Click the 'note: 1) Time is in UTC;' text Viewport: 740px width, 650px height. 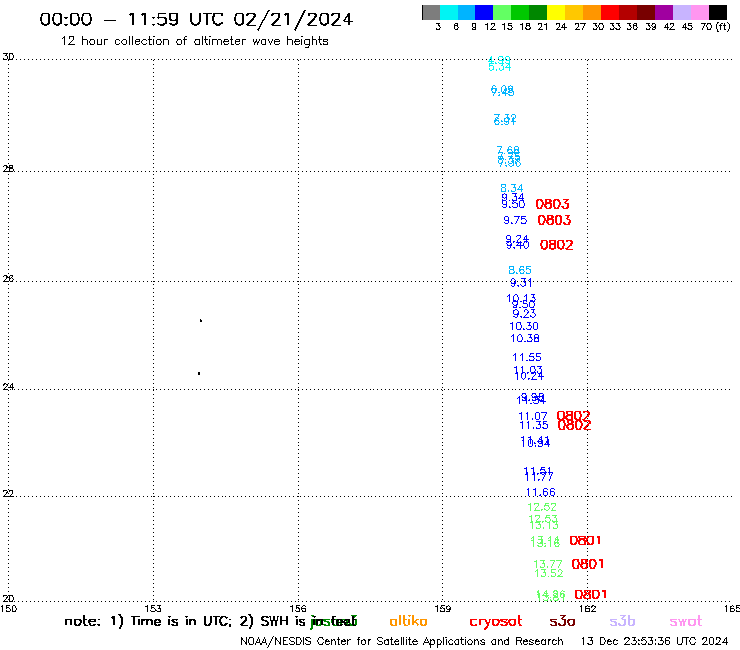(x=148, y=621)
